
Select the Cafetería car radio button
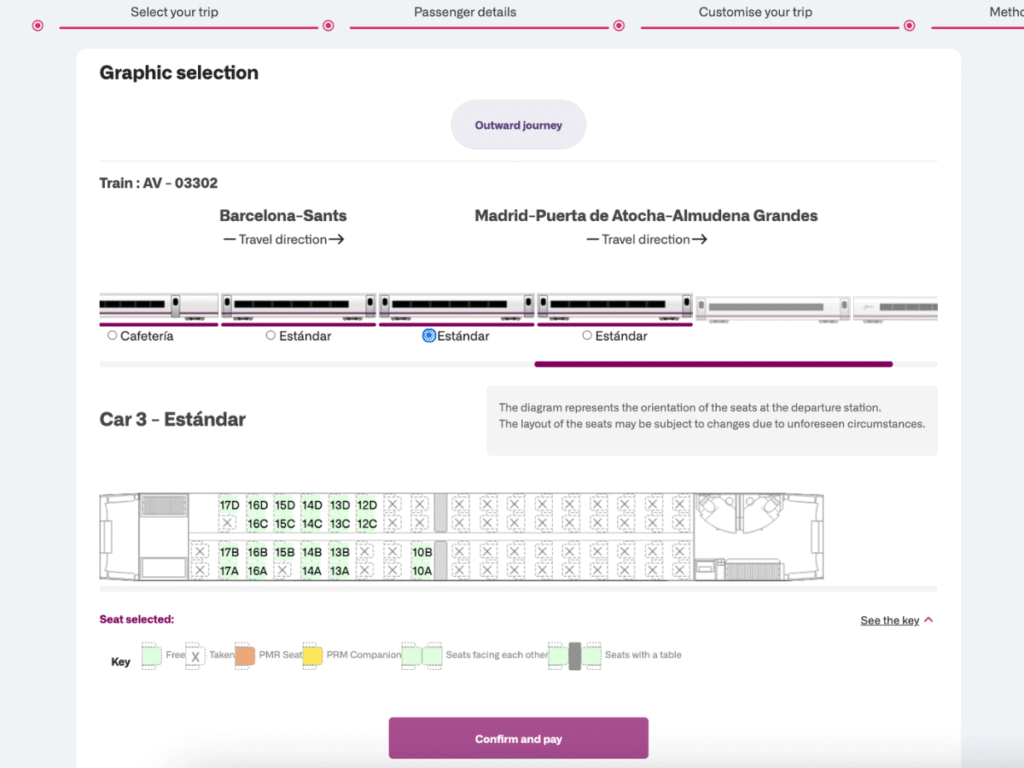[x=112, y=335]
